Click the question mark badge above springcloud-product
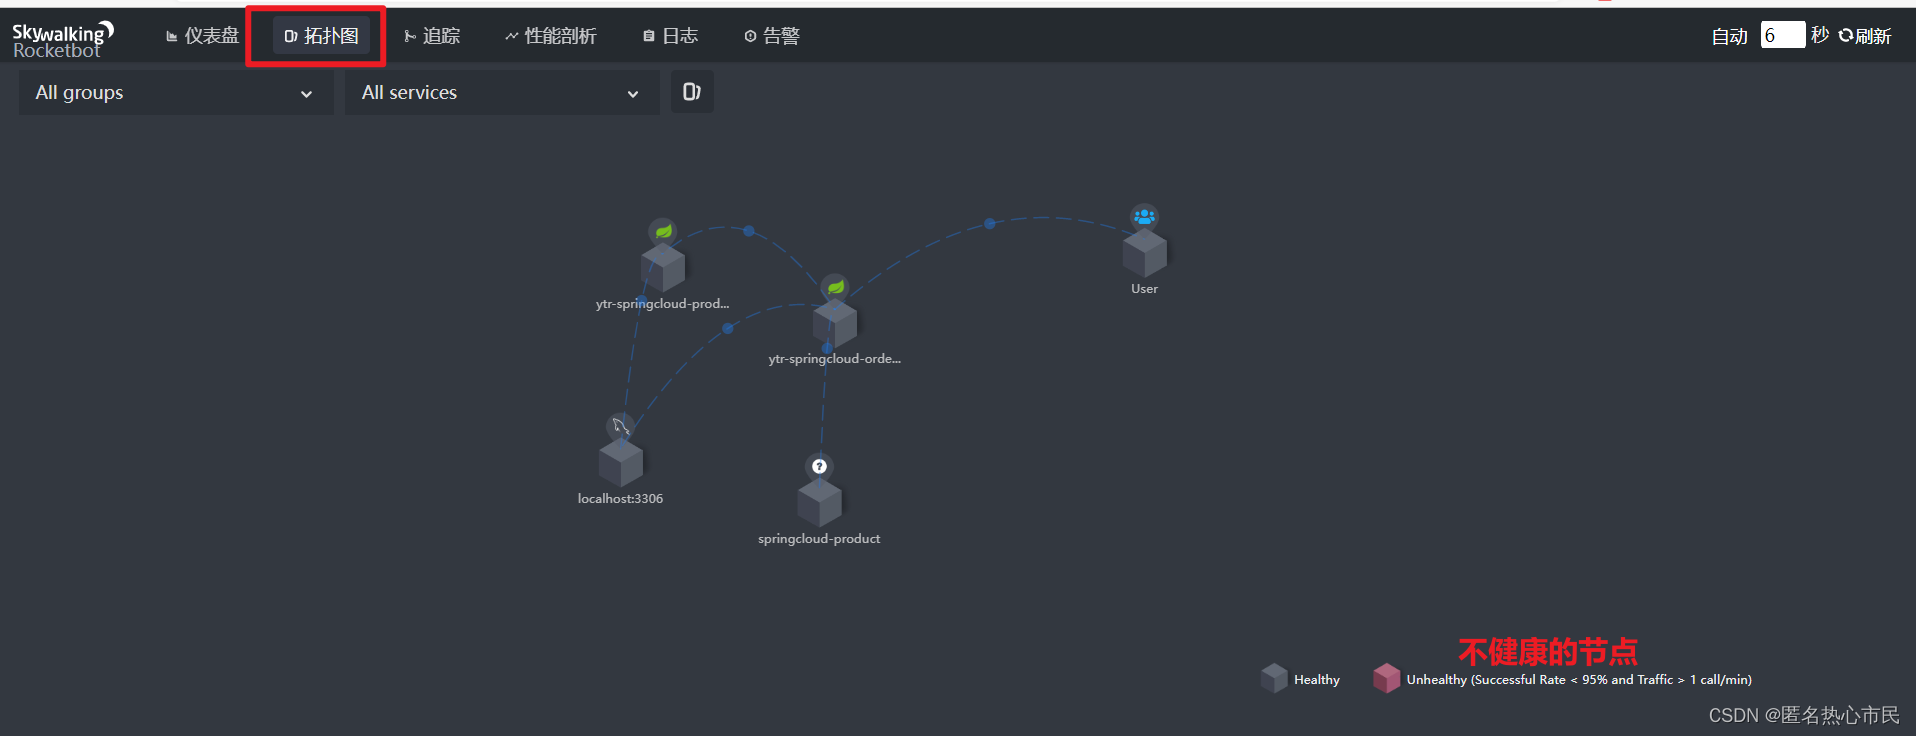 click(820, 466)
